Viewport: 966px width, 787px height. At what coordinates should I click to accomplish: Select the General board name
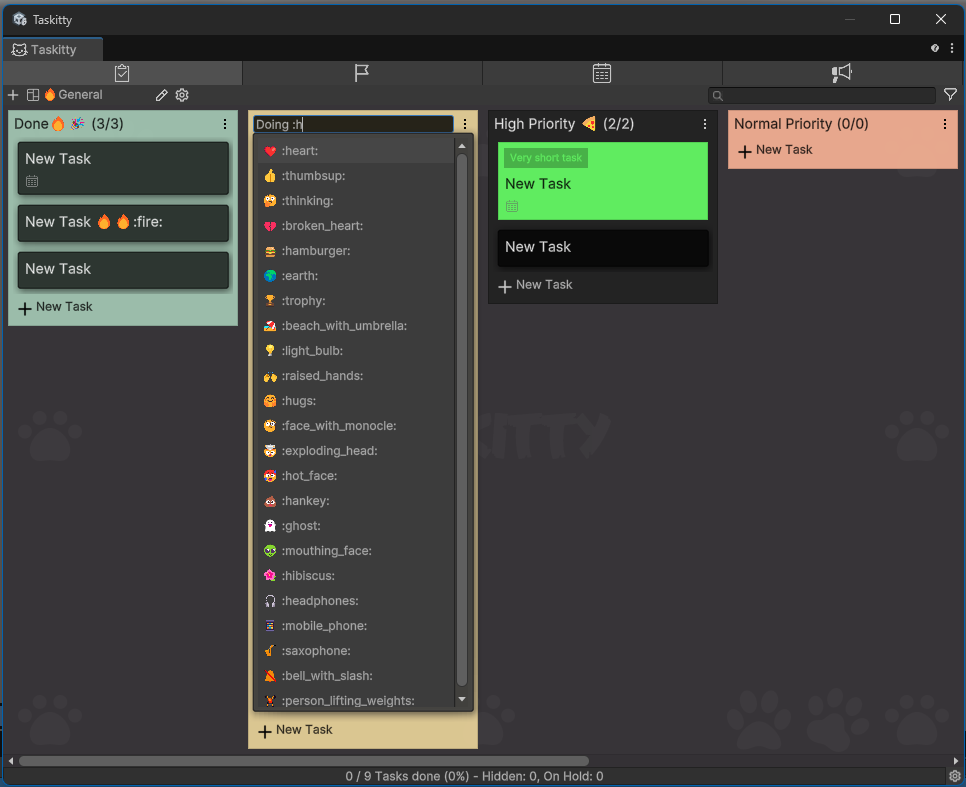(80, 95)
